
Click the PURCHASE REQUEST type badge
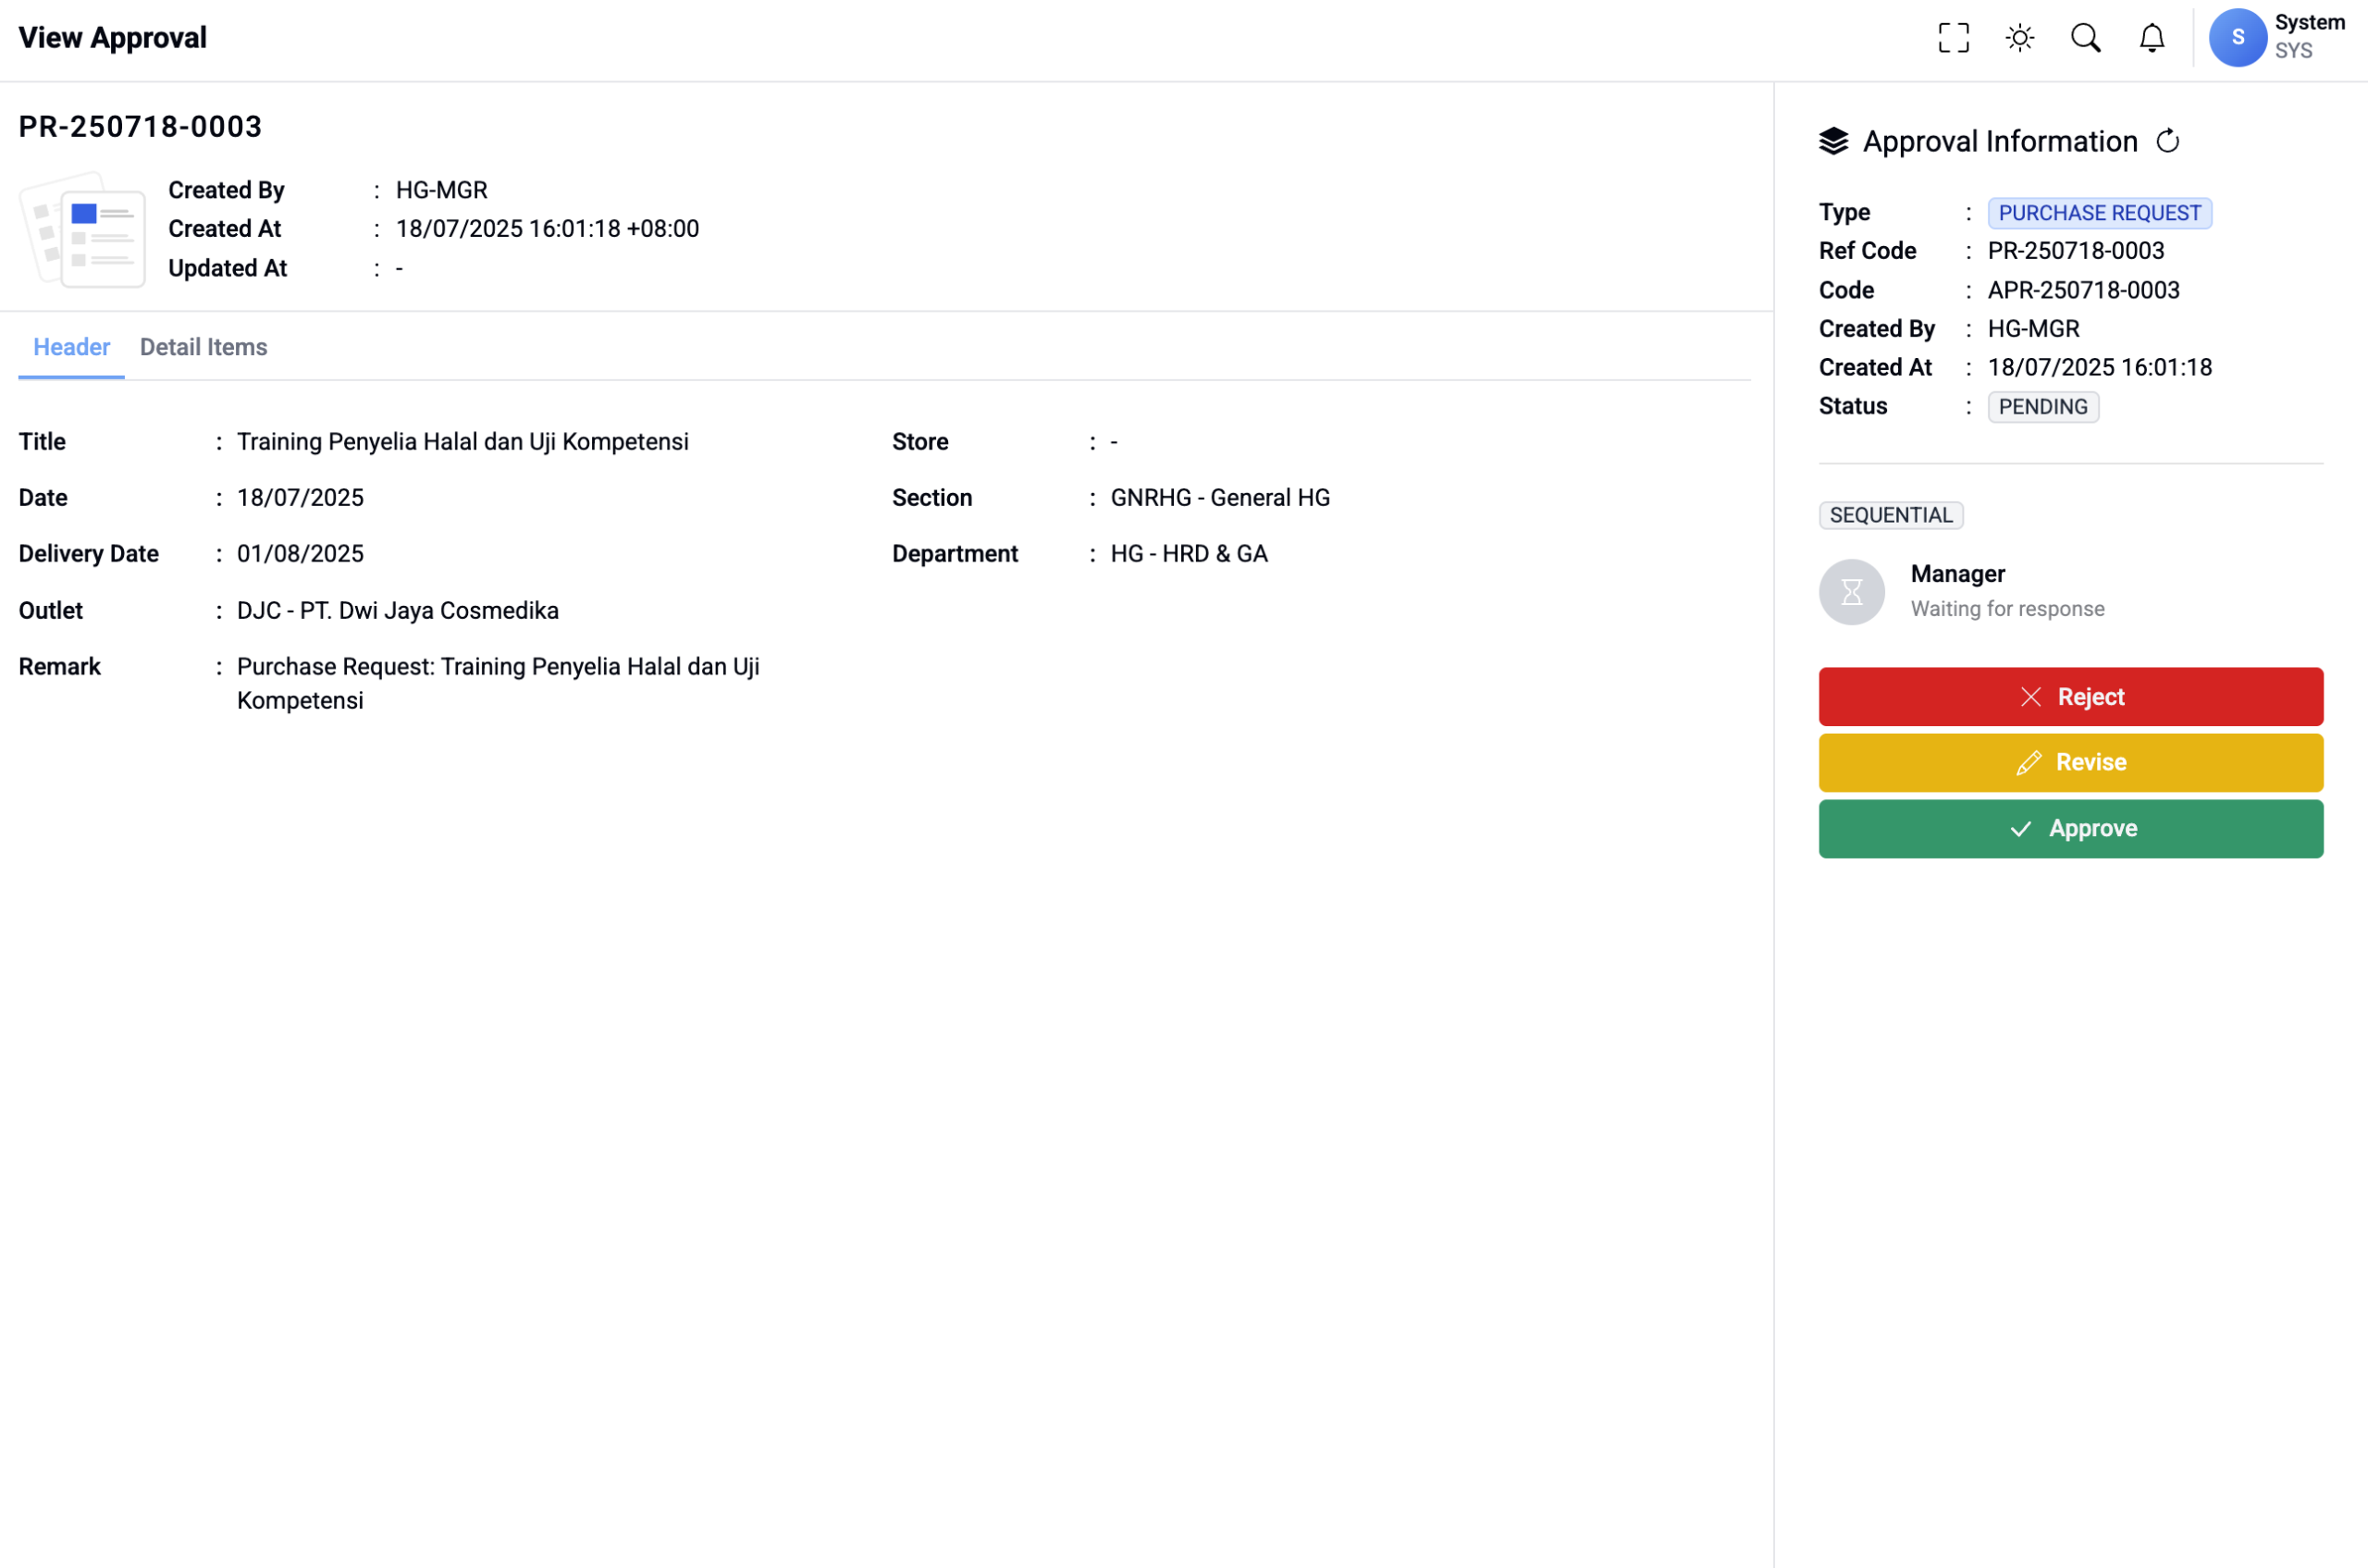[2098, 213]
